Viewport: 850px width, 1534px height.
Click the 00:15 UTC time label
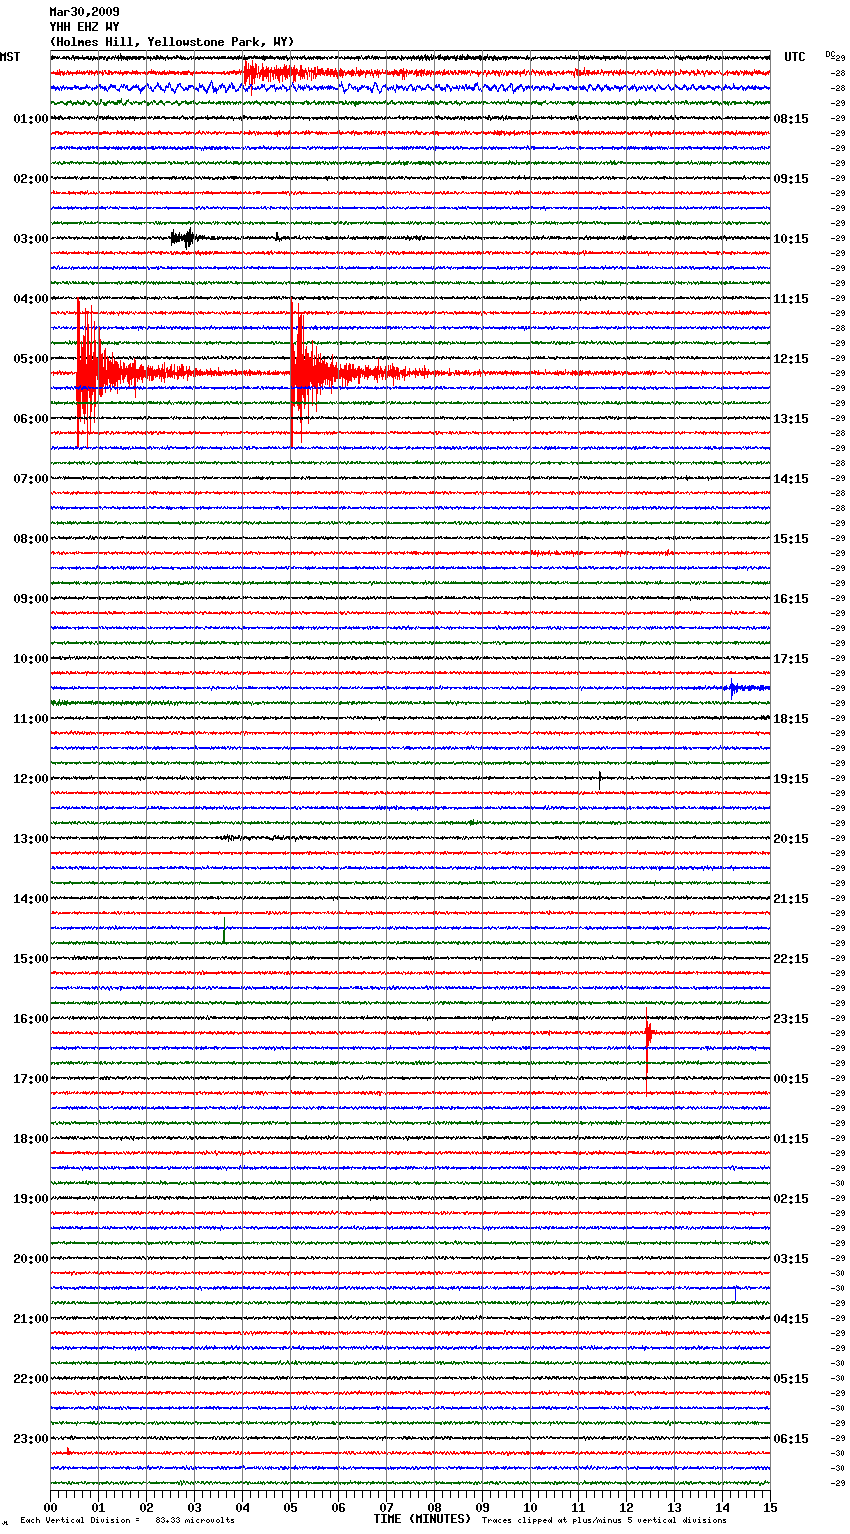(791, 1079)
